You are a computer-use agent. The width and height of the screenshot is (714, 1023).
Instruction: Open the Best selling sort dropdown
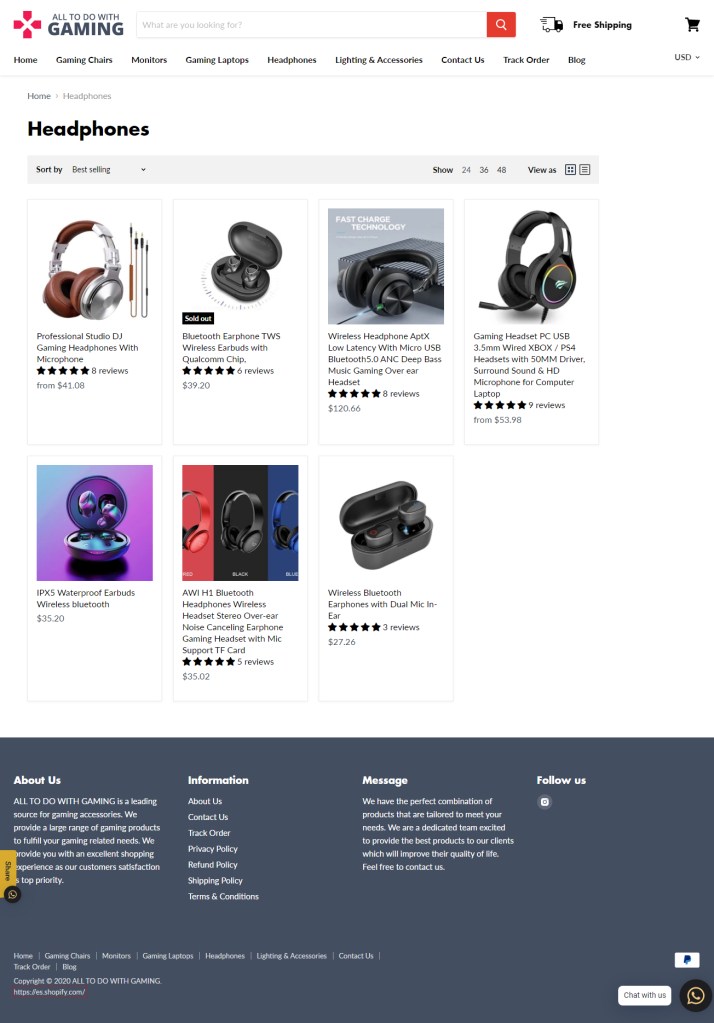tap(108, 170)
